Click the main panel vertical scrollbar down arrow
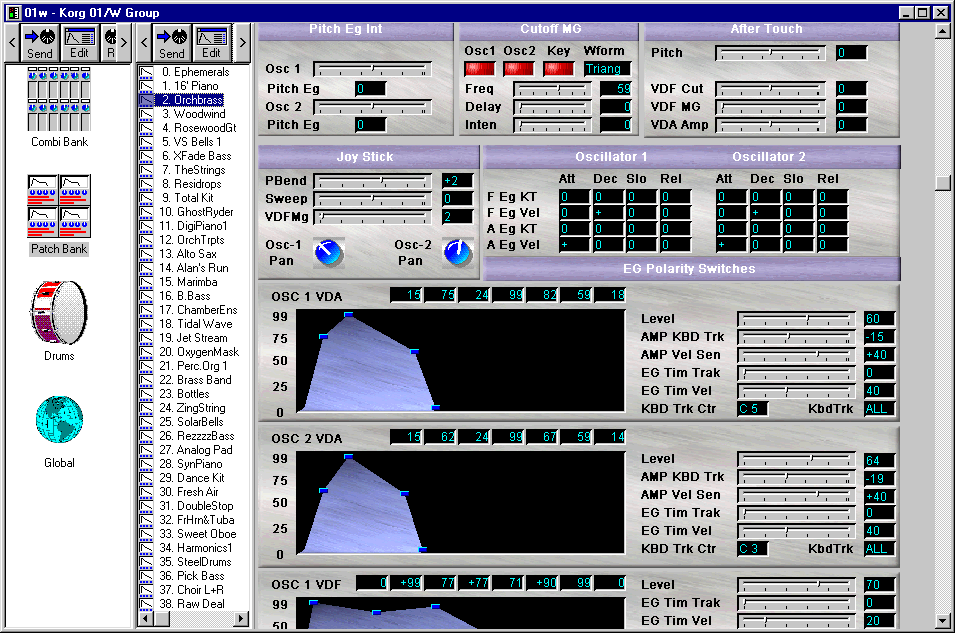 (x=943, y=621)
